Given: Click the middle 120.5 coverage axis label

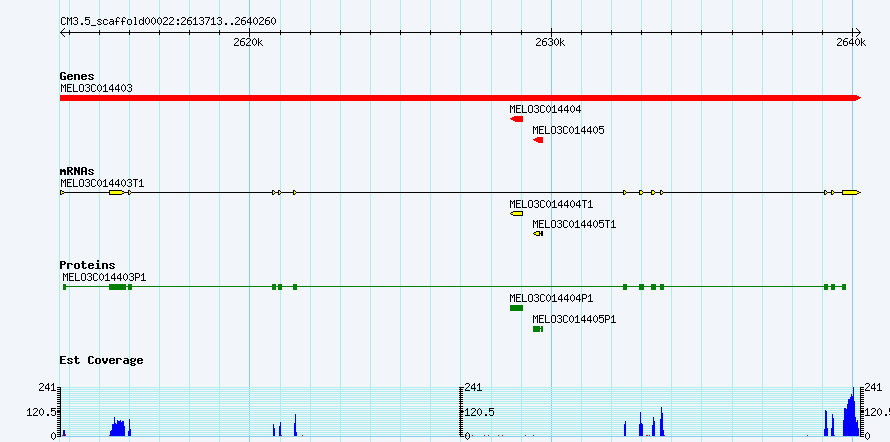Looking at the screenshot, I should coord(480,412).
